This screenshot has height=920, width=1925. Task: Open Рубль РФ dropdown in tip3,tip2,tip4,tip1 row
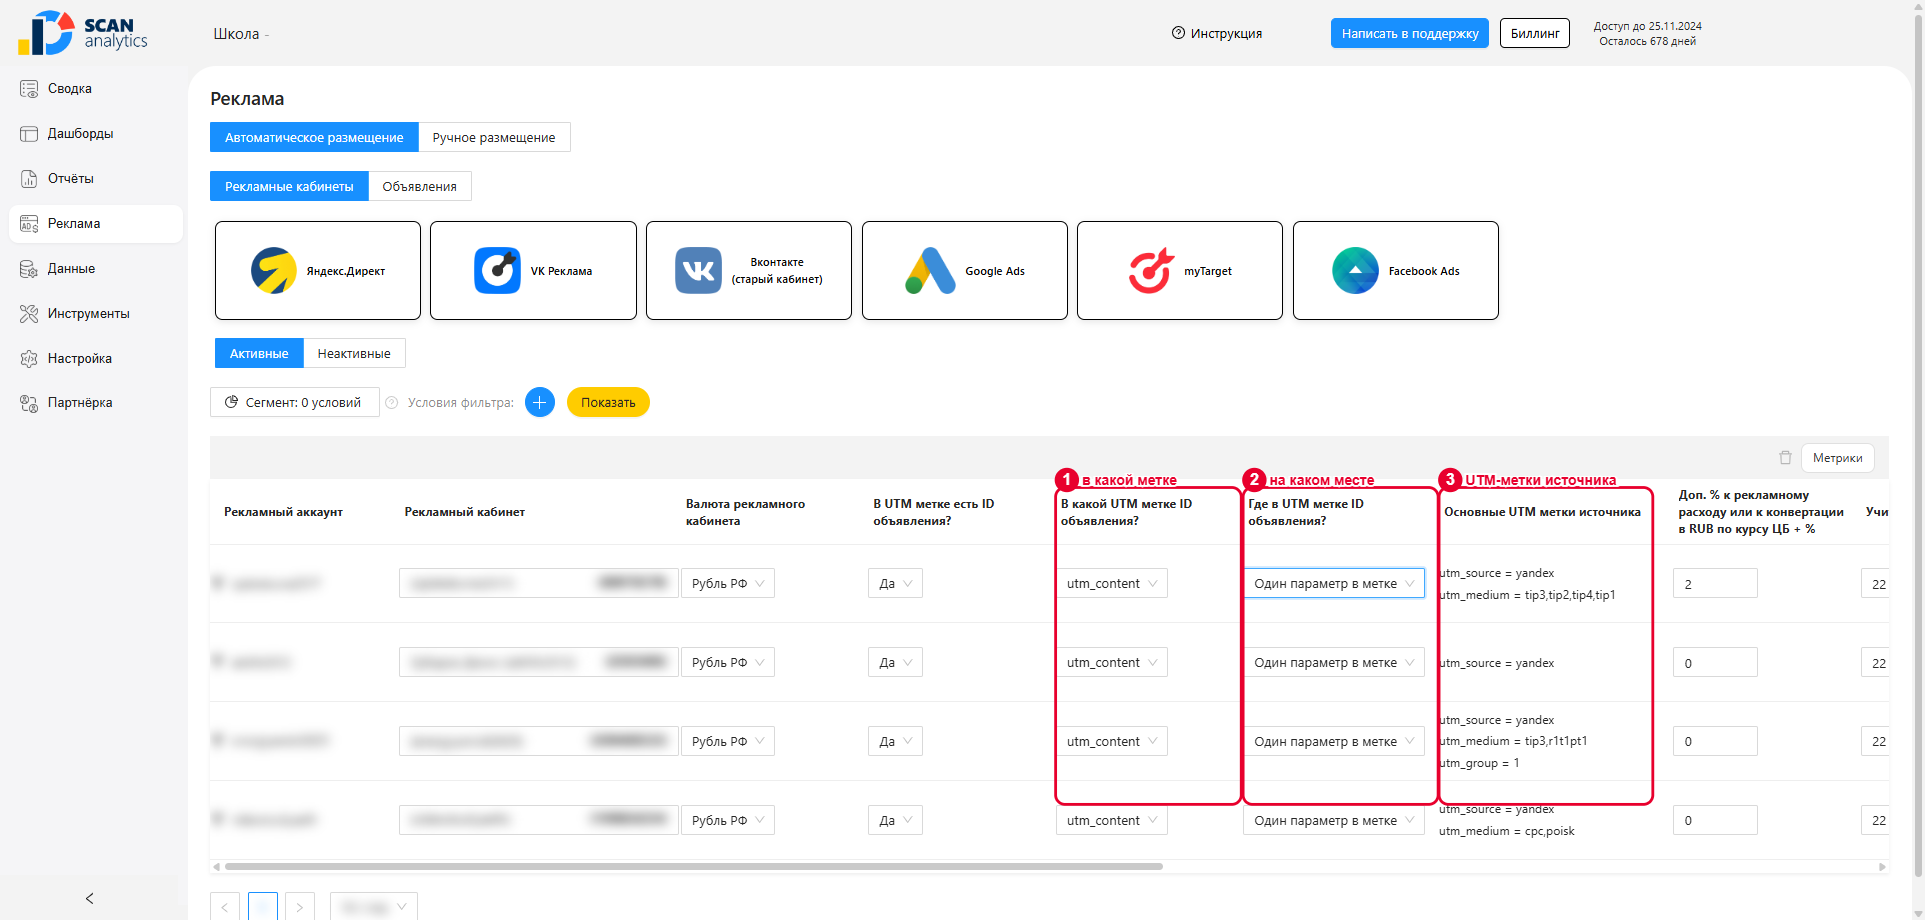[x=728, y=583]
